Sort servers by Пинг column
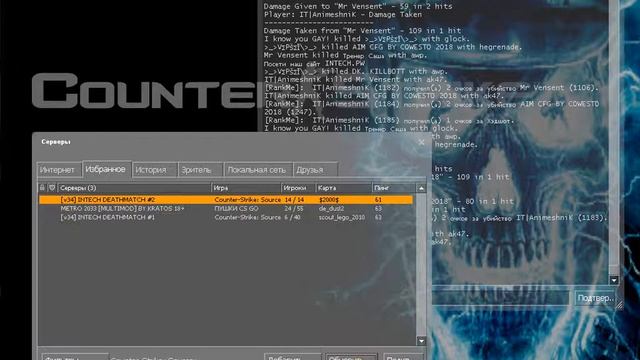Image resolution: width=640 pixels, height=360 pixels. click(x=394, y=188)
